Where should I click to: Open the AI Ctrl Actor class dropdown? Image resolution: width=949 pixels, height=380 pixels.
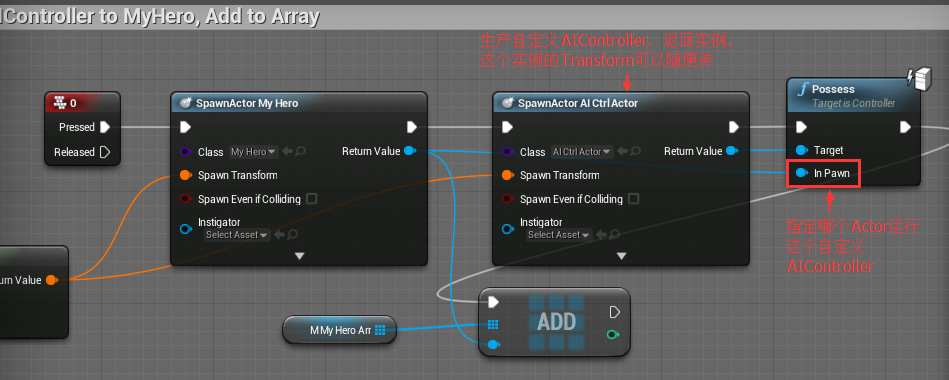(x=582, y=152)
